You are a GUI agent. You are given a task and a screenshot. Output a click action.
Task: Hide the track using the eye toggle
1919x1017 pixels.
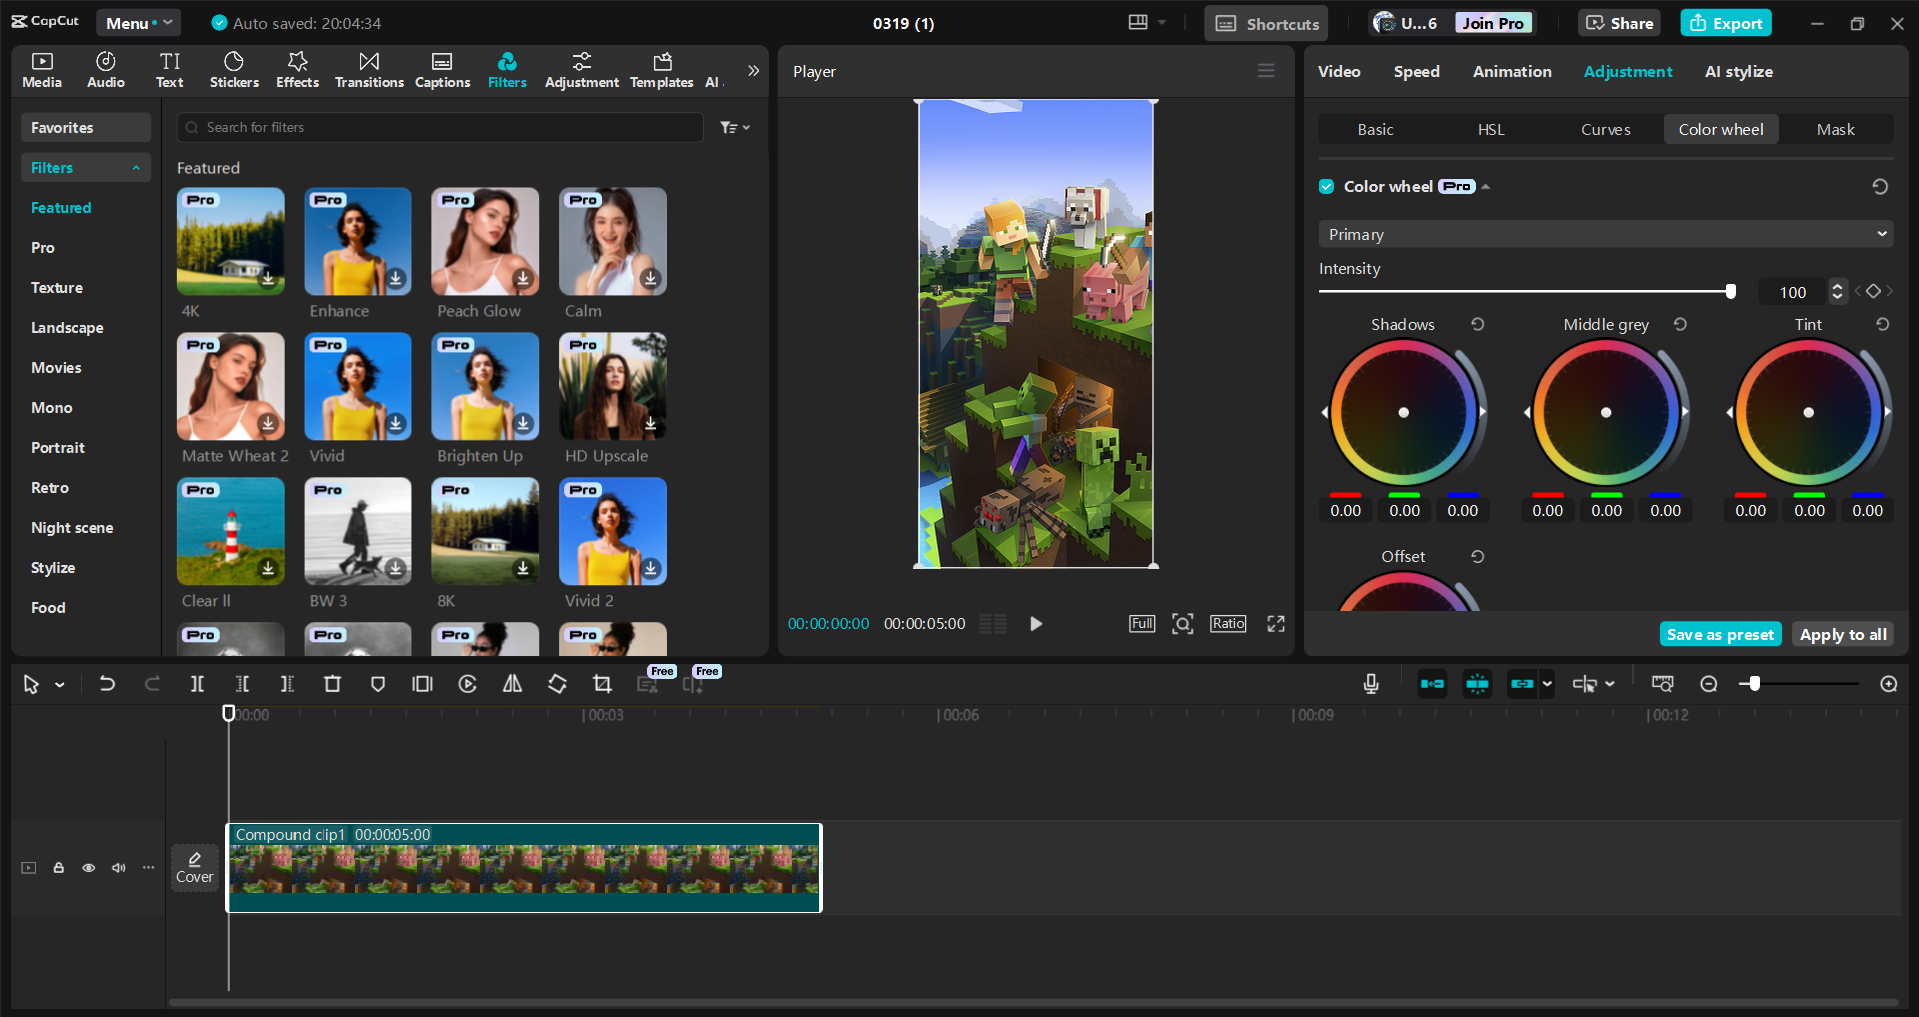coord(88,868)
